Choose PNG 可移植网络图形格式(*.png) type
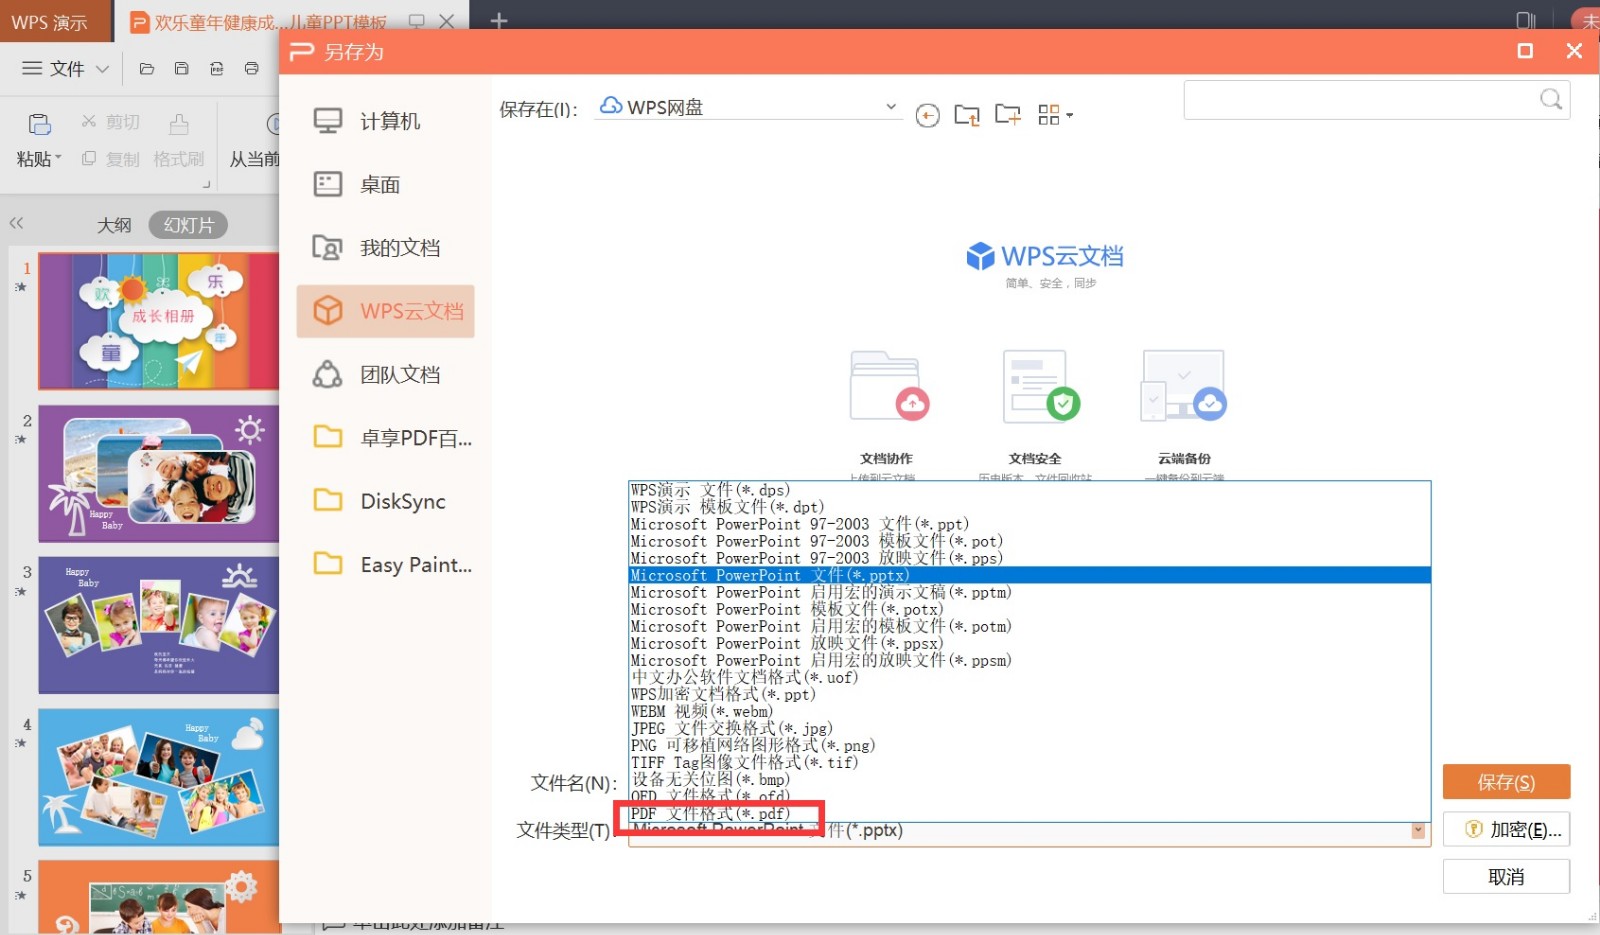1600x935 pixels. [x=1029, y=745]
